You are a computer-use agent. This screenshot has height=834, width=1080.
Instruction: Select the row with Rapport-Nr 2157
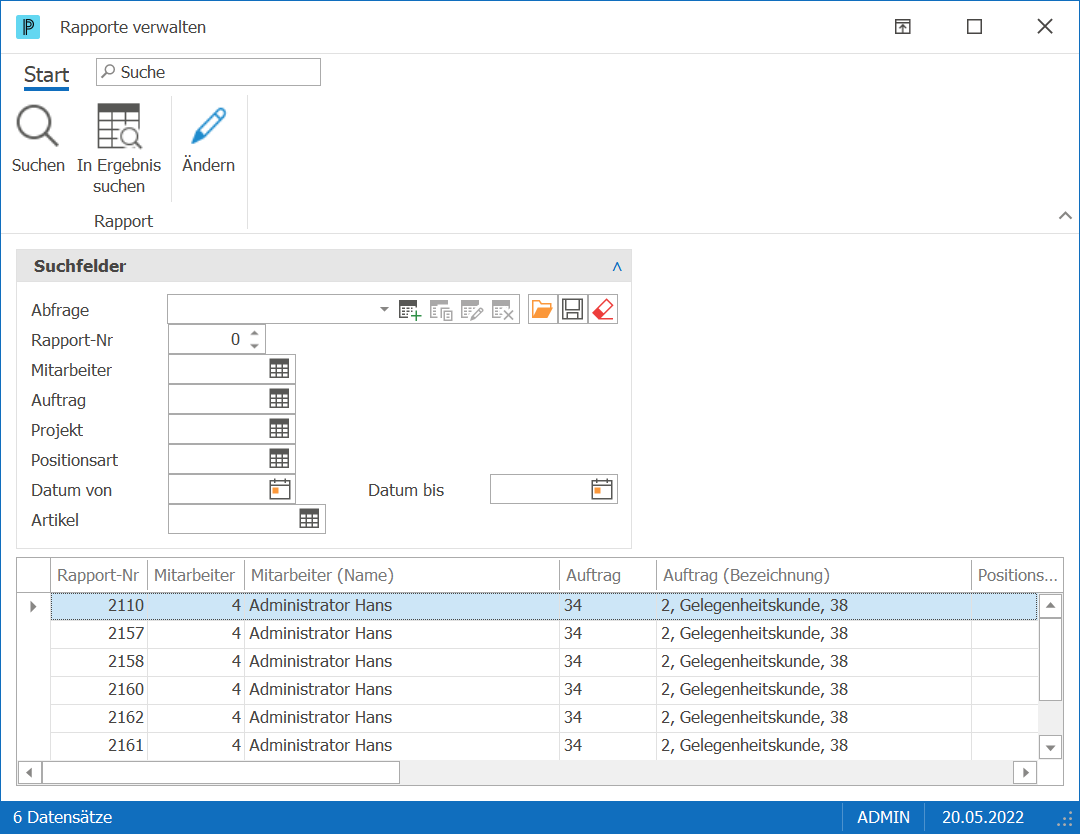[x=544, y=634]
